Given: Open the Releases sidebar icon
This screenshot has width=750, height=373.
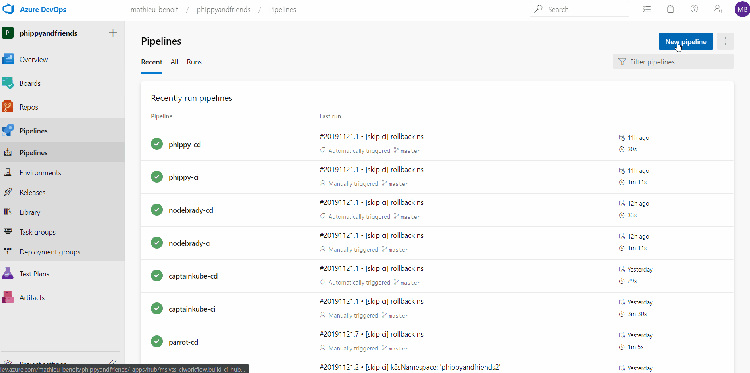Looking at the screenshot, I should click(x=8, y=192).
